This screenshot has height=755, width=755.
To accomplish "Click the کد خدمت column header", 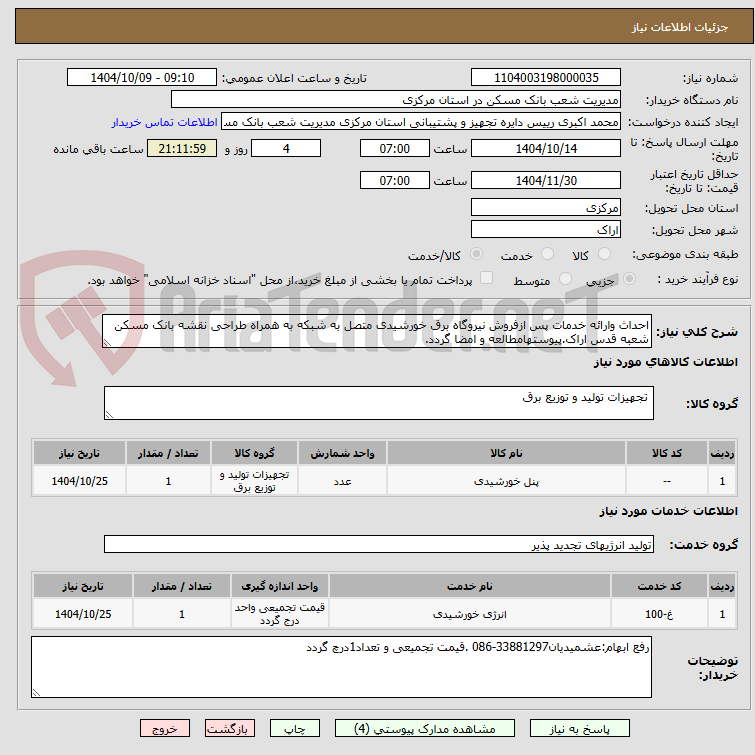I will point(659,586).
